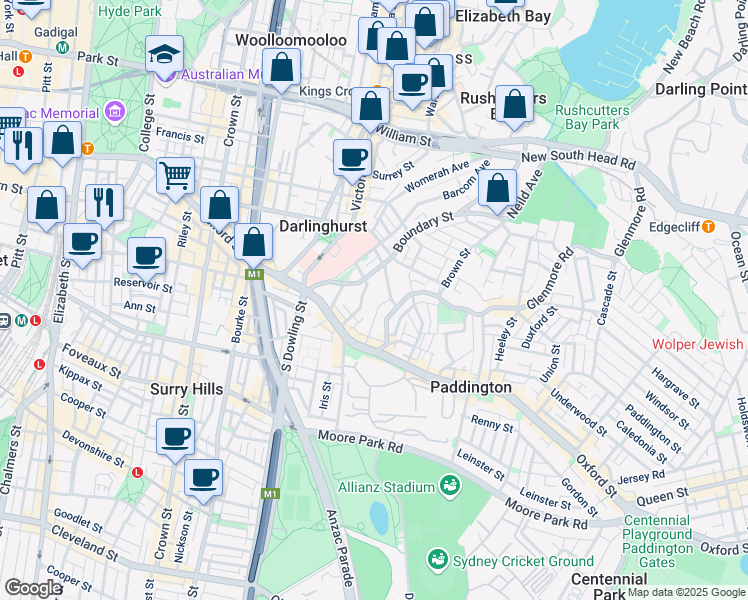Viewport: 748px width, 600px height.
Task: Click the Surry Hills suburb label
Action: coord(187,389)
